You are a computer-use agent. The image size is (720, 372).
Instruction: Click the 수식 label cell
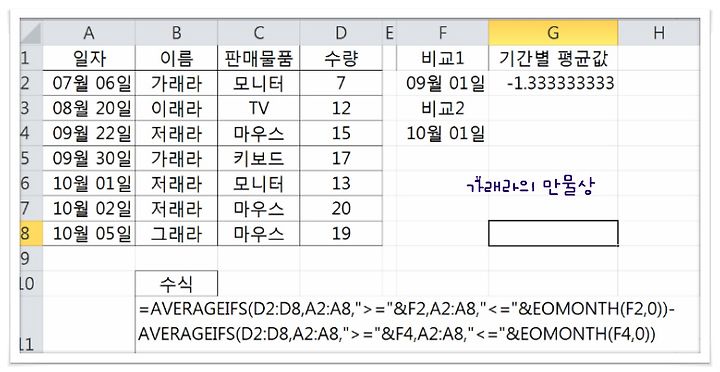tap(176, 283)
